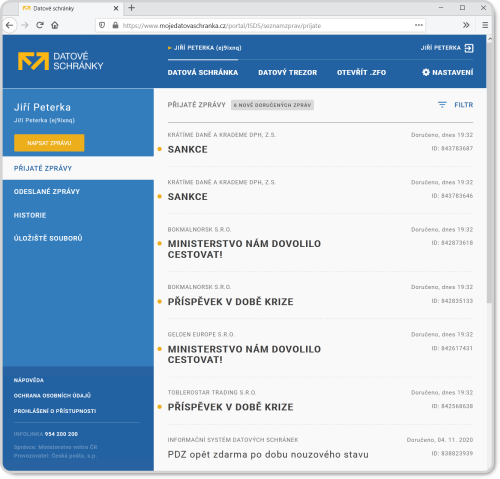Select the JIŘÍ PETERKA (ej9ixnq) mailbox selector
Viewport: 500px width, 479px height.
pyautogui.click(x=205, y=48)
